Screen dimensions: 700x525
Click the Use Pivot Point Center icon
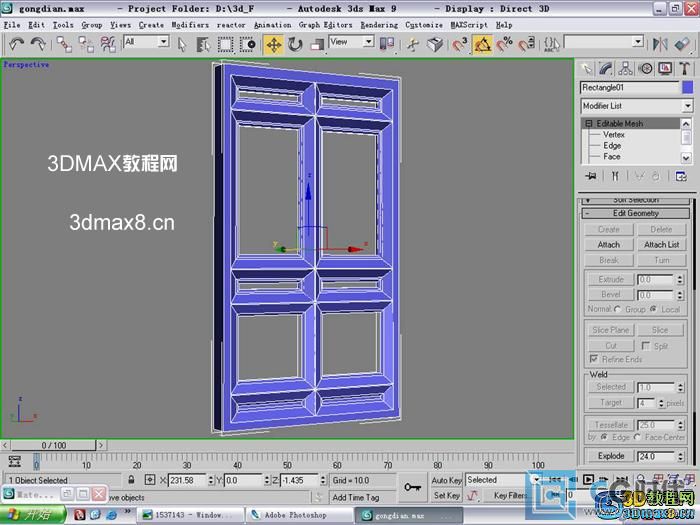387,44
